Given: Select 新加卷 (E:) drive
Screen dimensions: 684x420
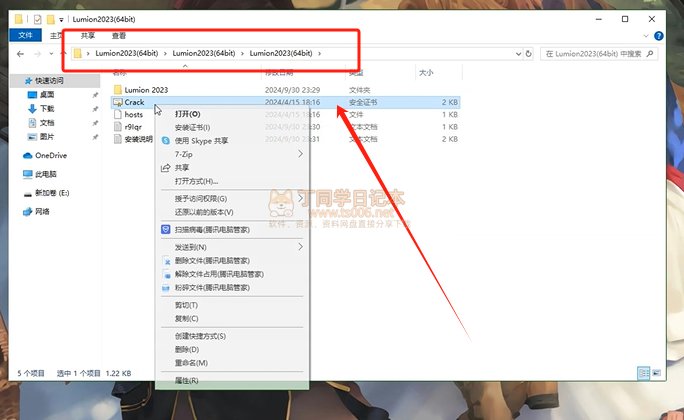Looking at the screenshot, I should (x=52, y=193).
